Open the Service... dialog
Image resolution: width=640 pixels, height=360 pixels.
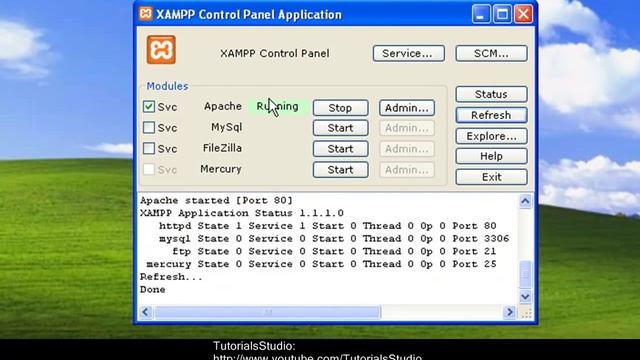[409, 53]
